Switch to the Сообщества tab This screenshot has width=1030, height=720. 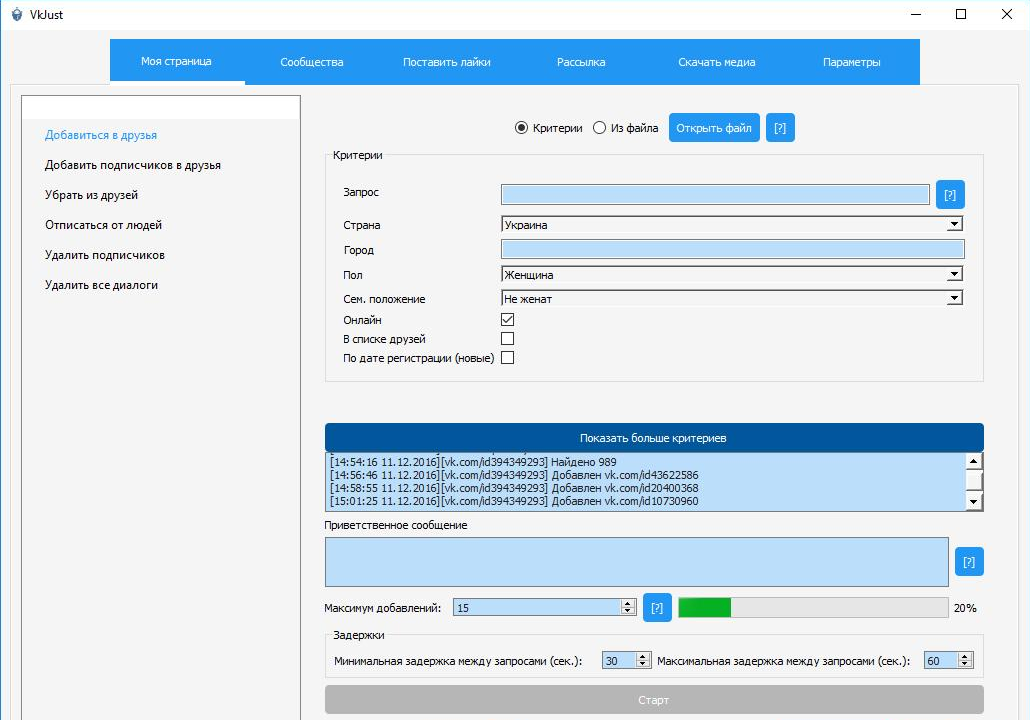point(312,62)
